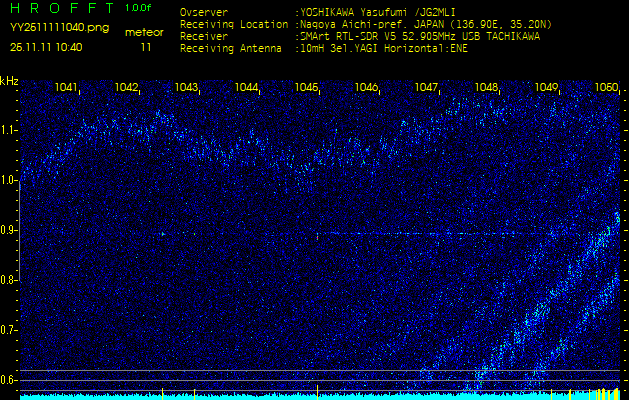Click the 0.8 kHz frequency label
Screen dimensions: 629x400
pyautogui.click(x=8, y=280)
